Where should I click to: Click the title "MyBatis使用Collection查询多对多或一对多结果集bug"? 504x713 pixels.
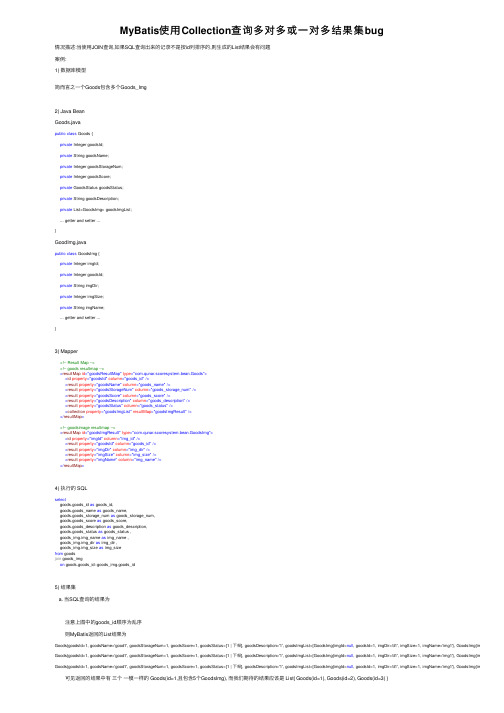252,31
